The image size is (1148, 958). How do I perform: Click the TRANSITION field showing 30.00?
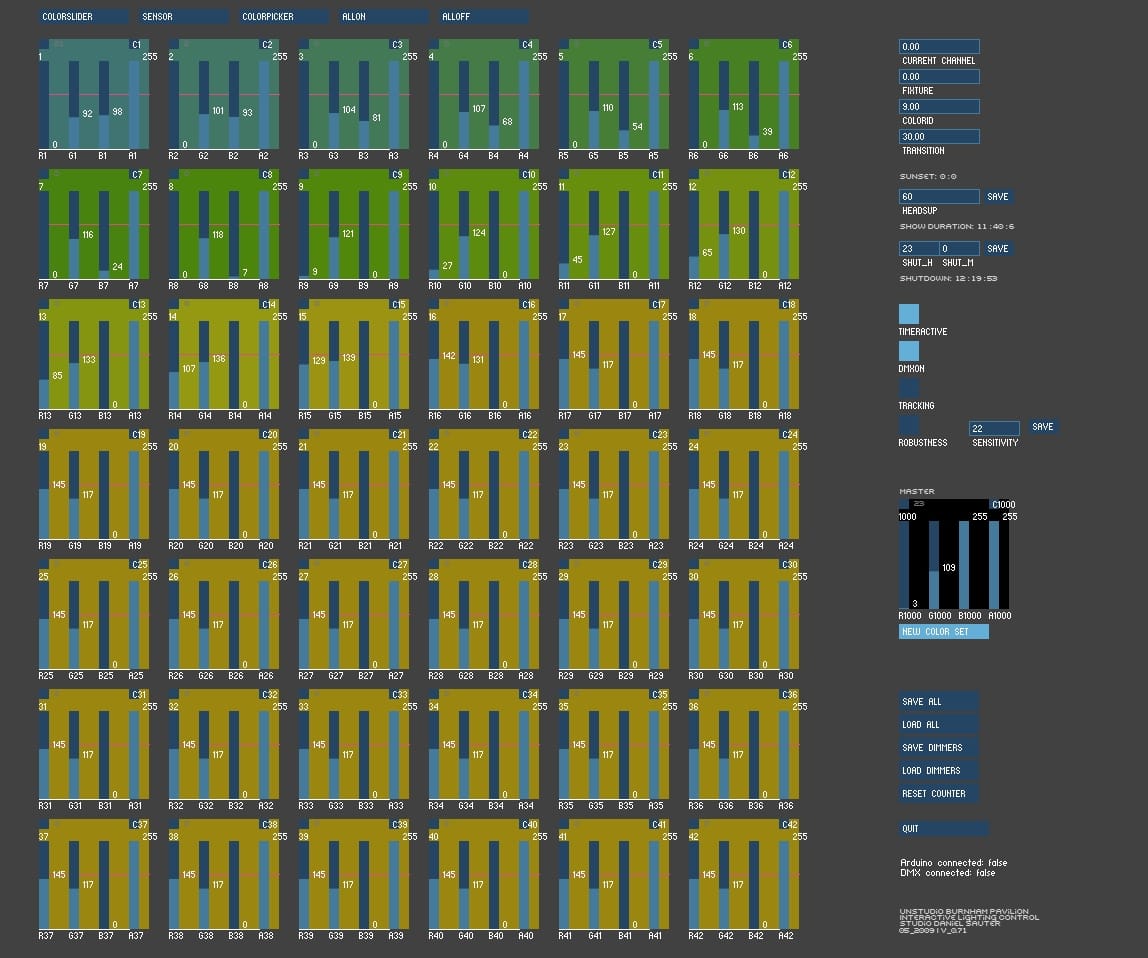coord(939,136)
